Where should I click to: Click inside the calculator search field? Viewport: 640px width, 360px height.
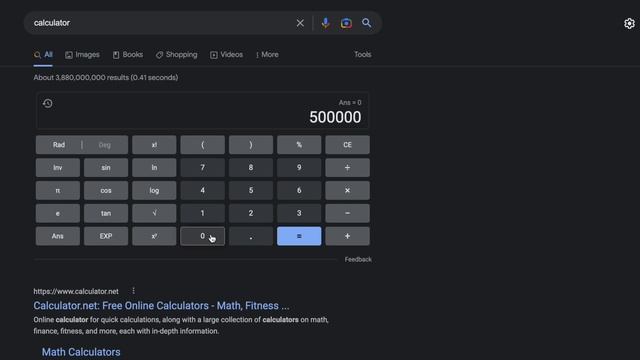click(161, 23)
